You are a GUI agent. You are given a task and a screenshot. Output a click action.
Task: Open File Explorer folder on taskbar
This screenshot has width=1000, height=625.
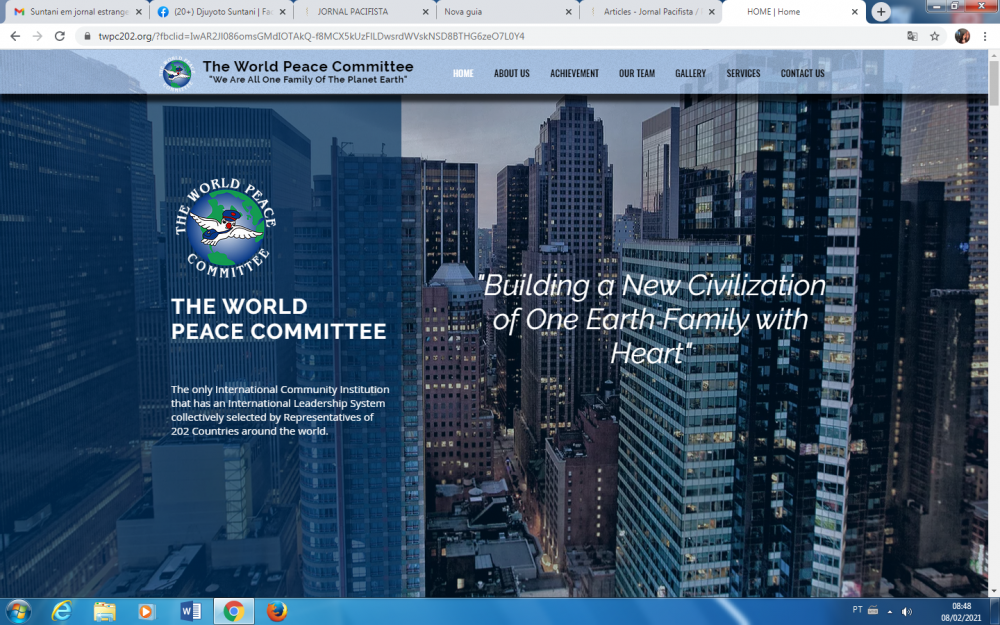click(x=105, y=612)
